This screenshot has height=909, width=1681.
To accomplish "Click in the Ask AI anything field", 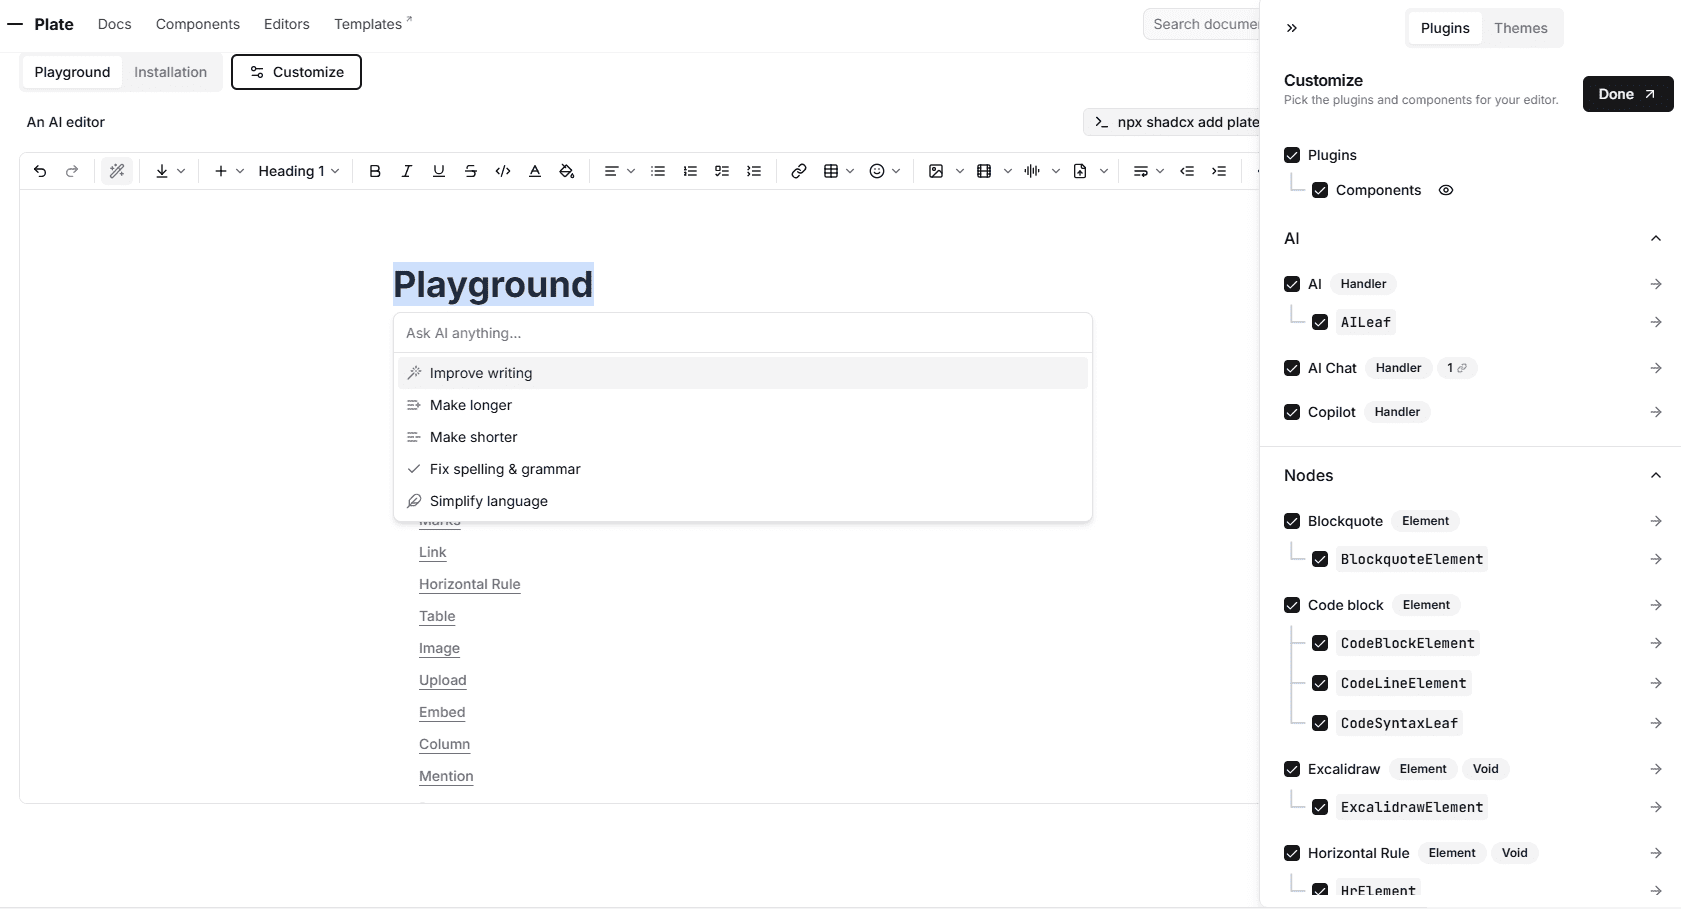I will pos(743,333).
